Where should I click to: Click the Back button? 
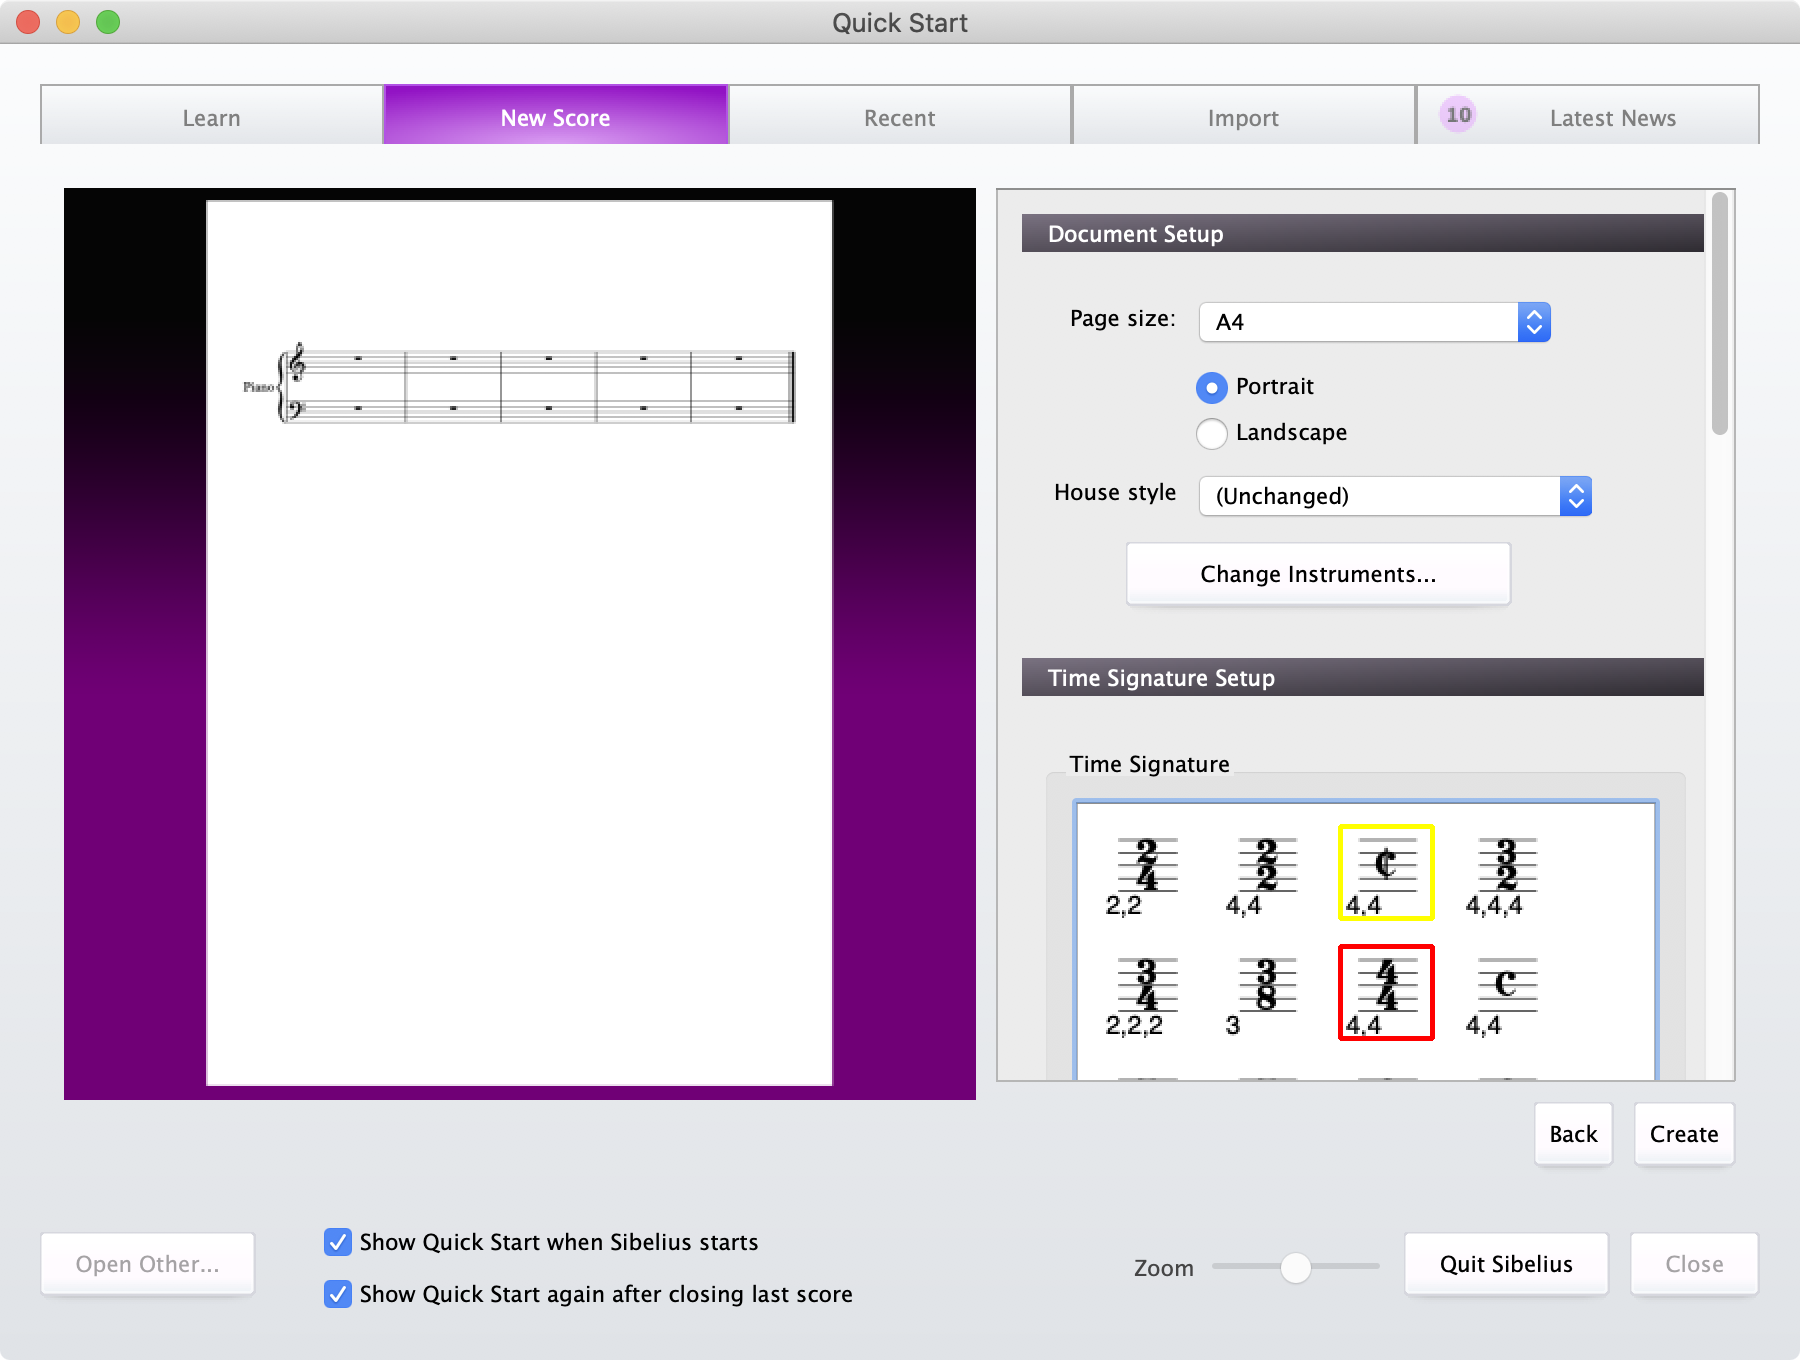coord(1573,1134)
